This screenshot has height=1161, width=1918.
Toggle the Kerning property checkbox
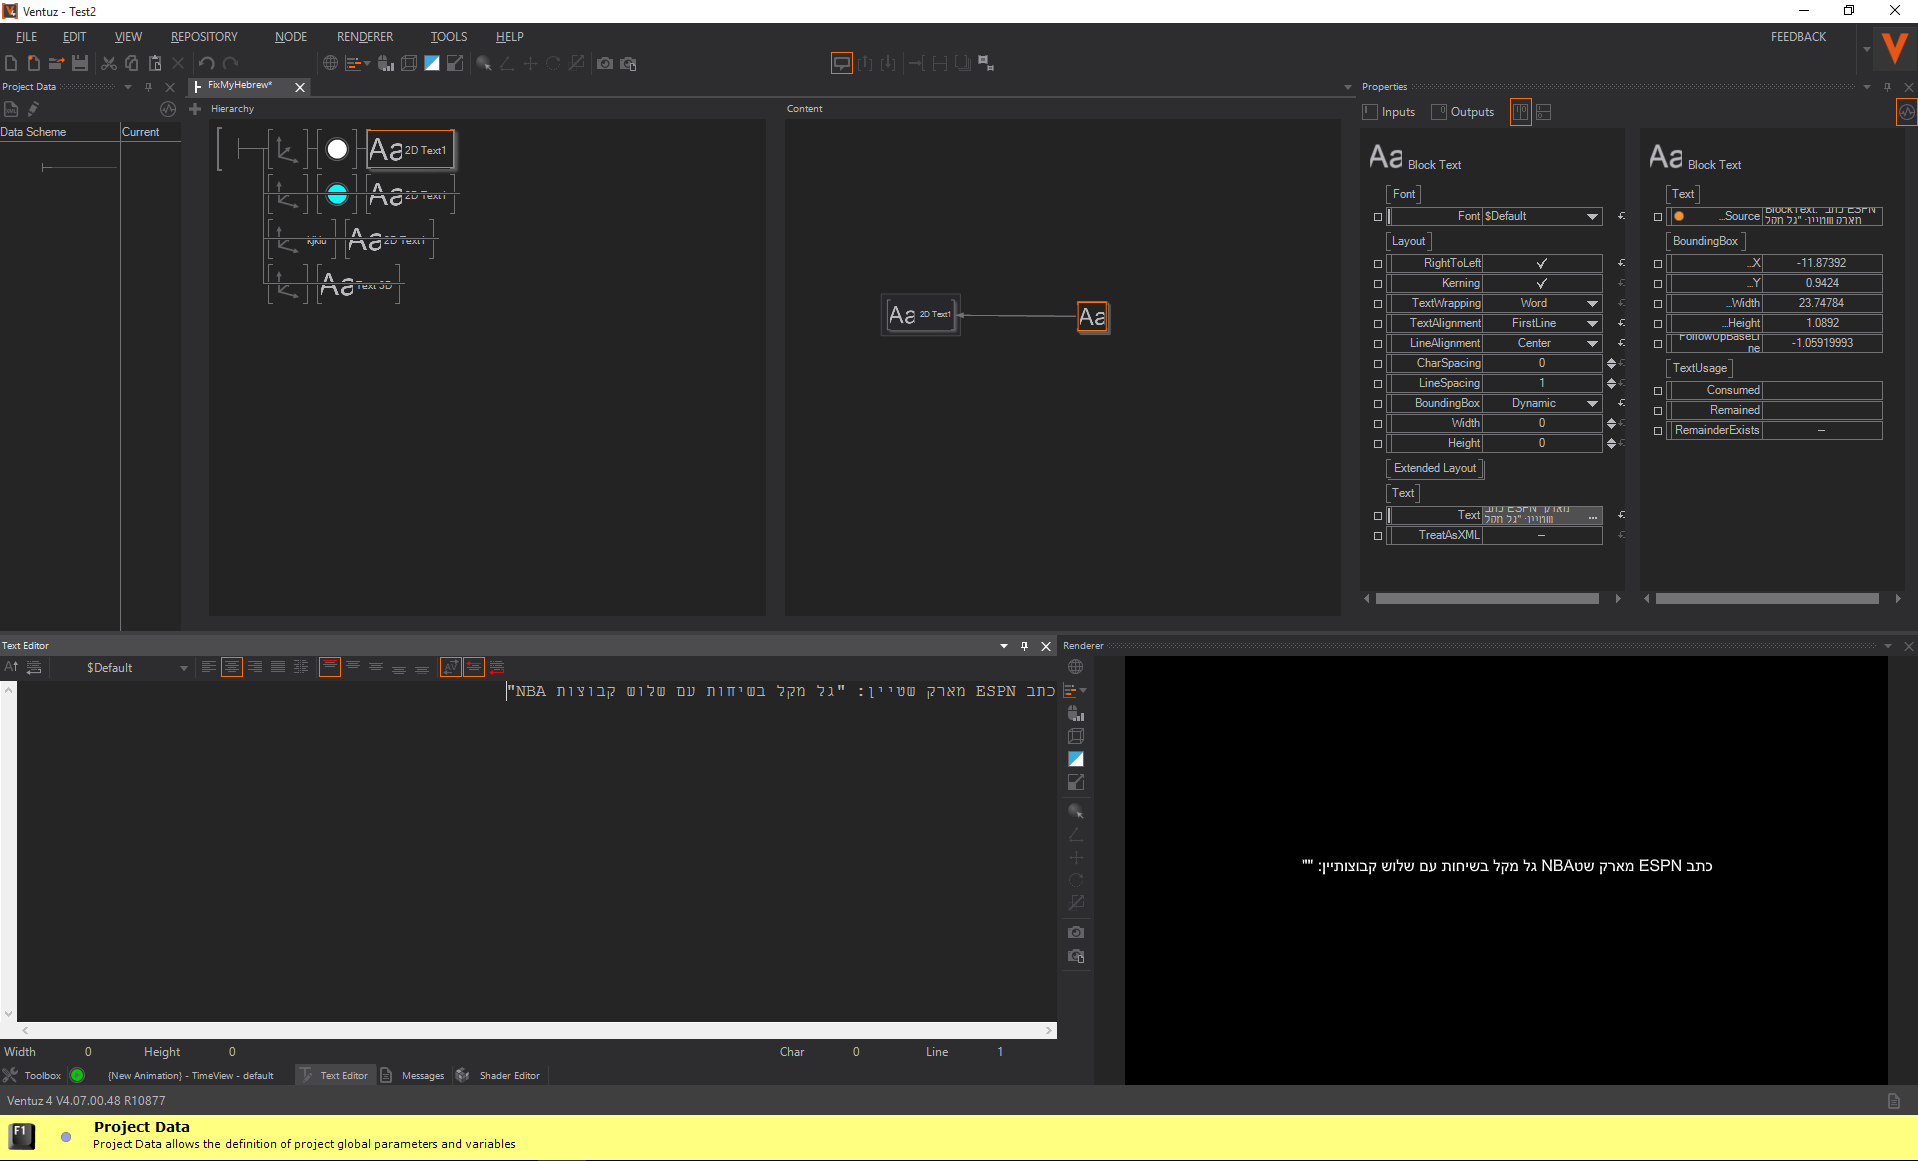tap(1541, 283)
